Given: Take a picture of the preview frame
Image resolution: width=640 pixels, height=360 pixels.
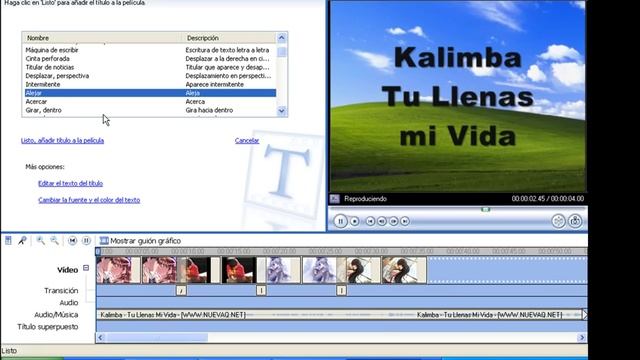Looking at the screenshot, I should [575, 221].
